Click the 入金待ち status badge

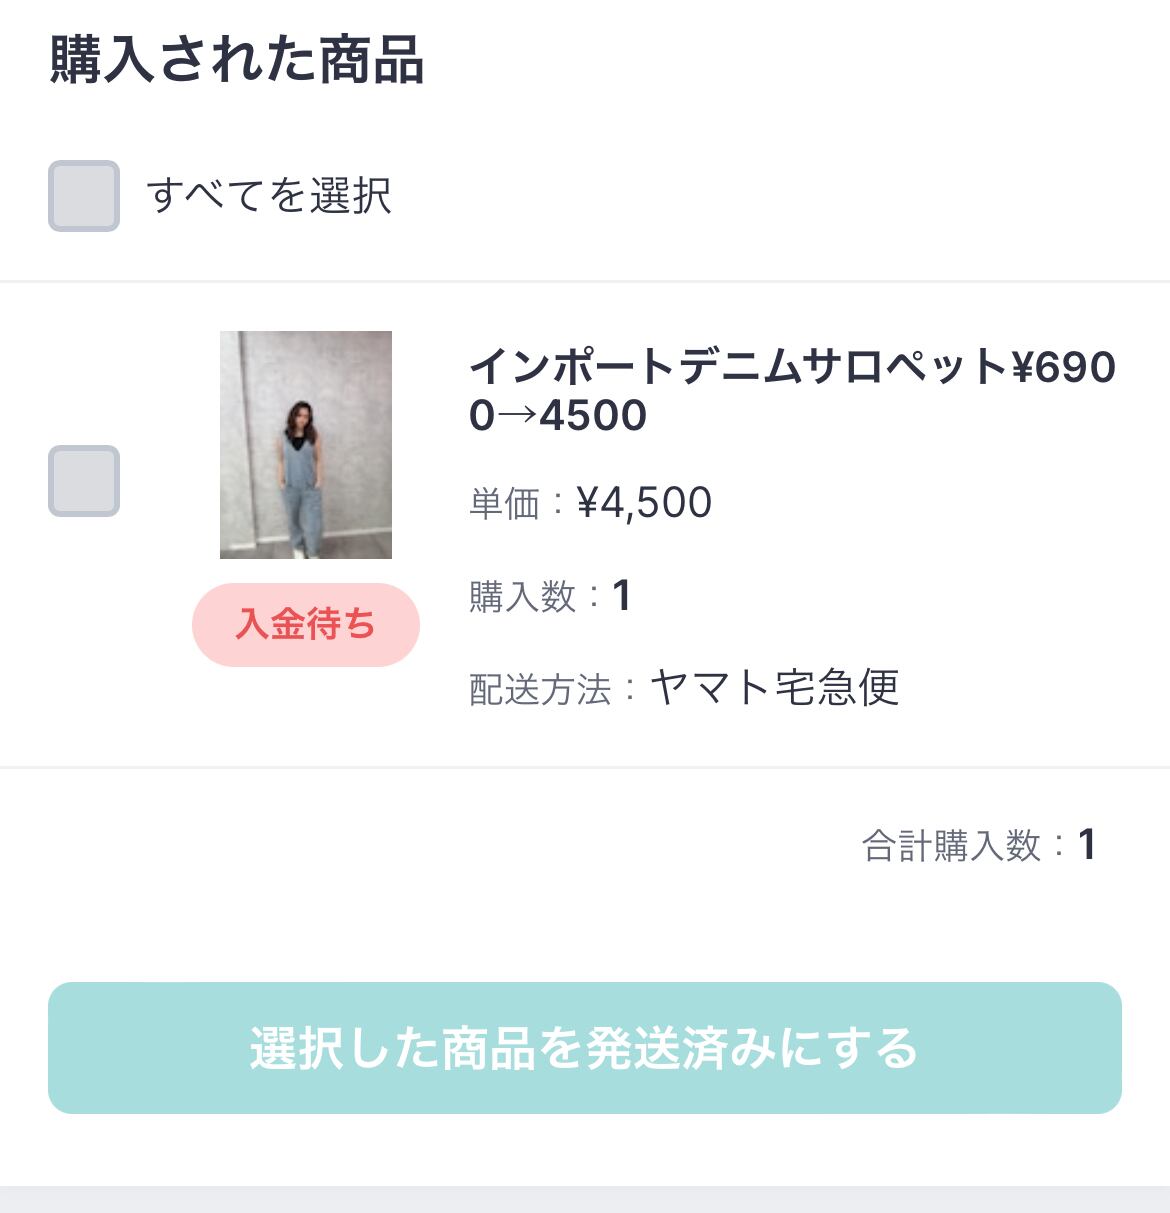tap(306, 625)
